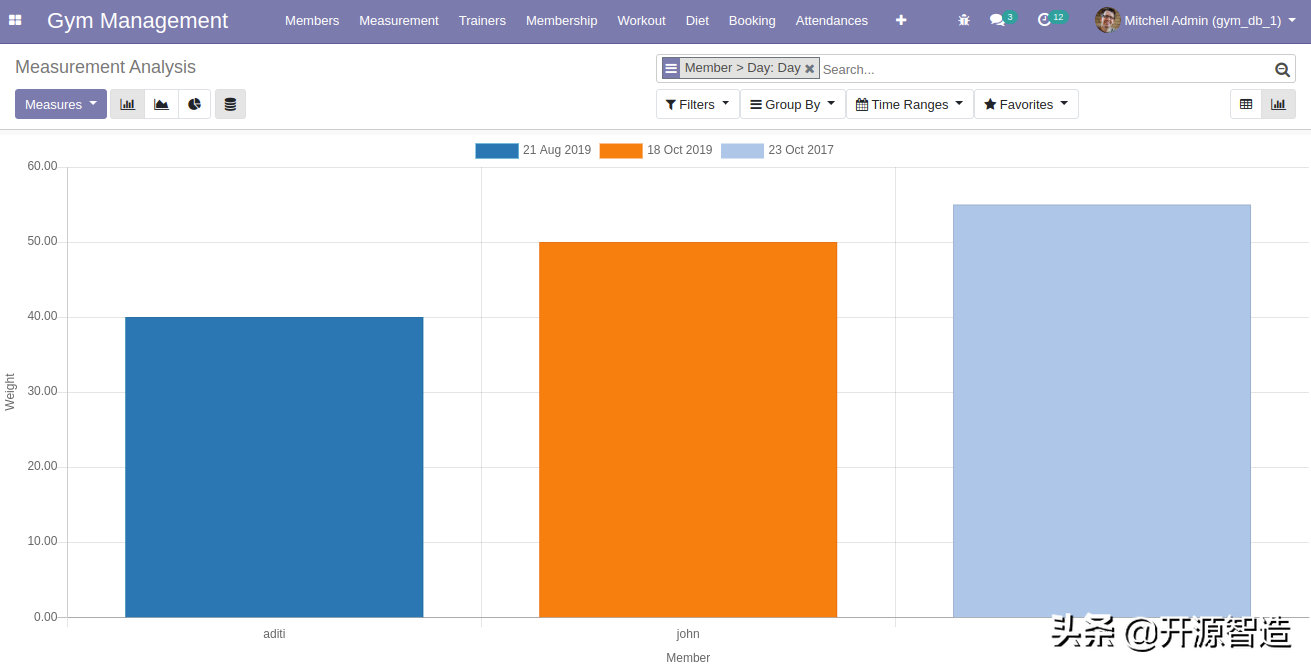This screenshot has width=1311, height=669.
Task: Open Mitchell Admin user menu
Action: tap(1201, 20)
